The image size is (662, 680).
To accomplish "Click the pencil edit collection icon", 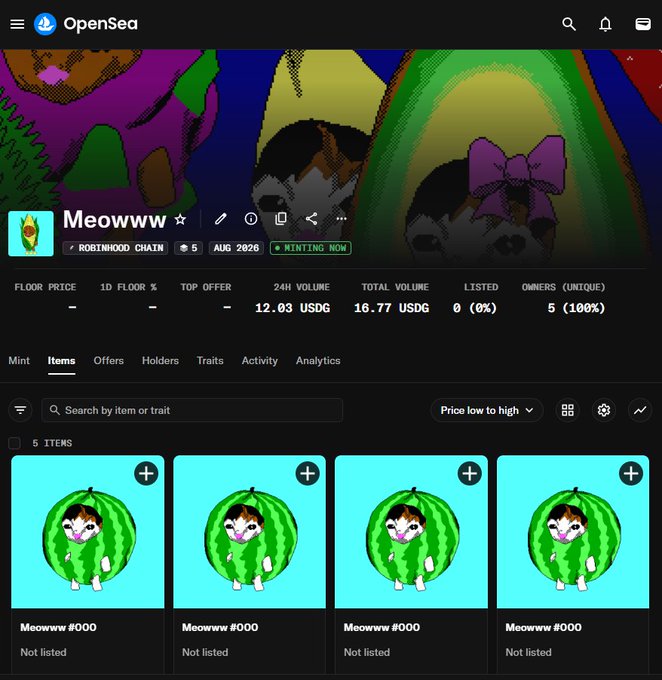I will (x=220, y=219).
